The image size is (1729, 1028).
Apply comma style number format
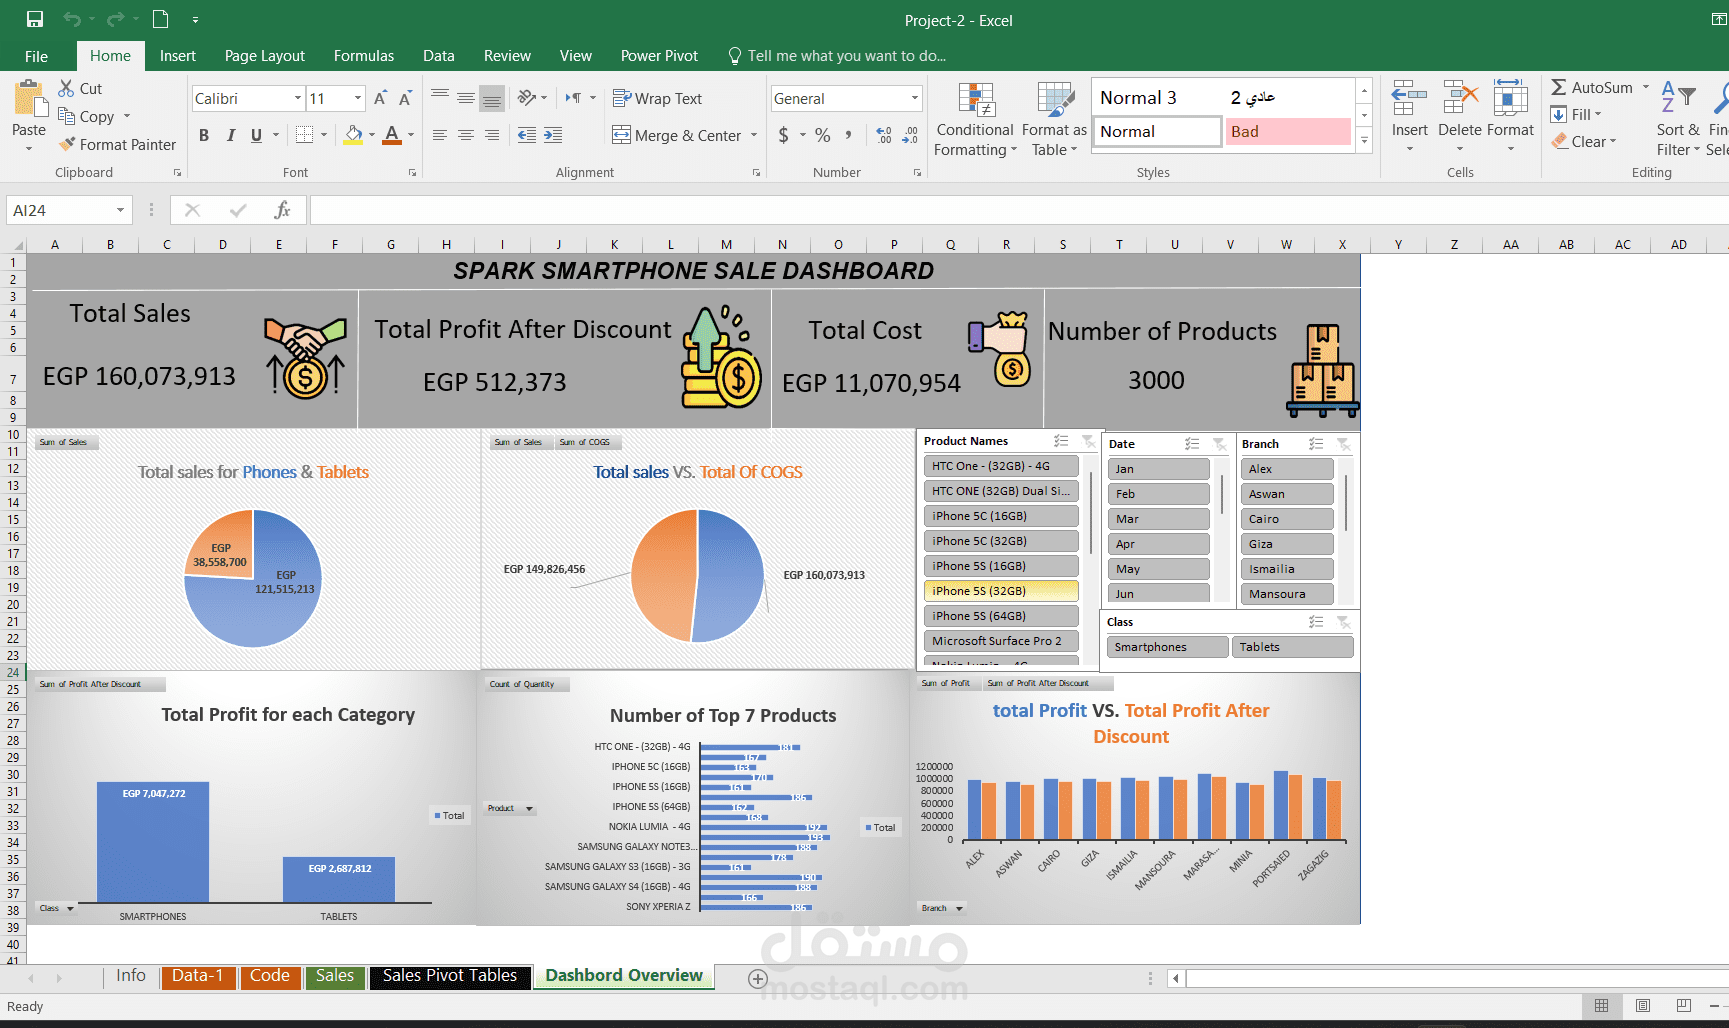click(849, 135)
